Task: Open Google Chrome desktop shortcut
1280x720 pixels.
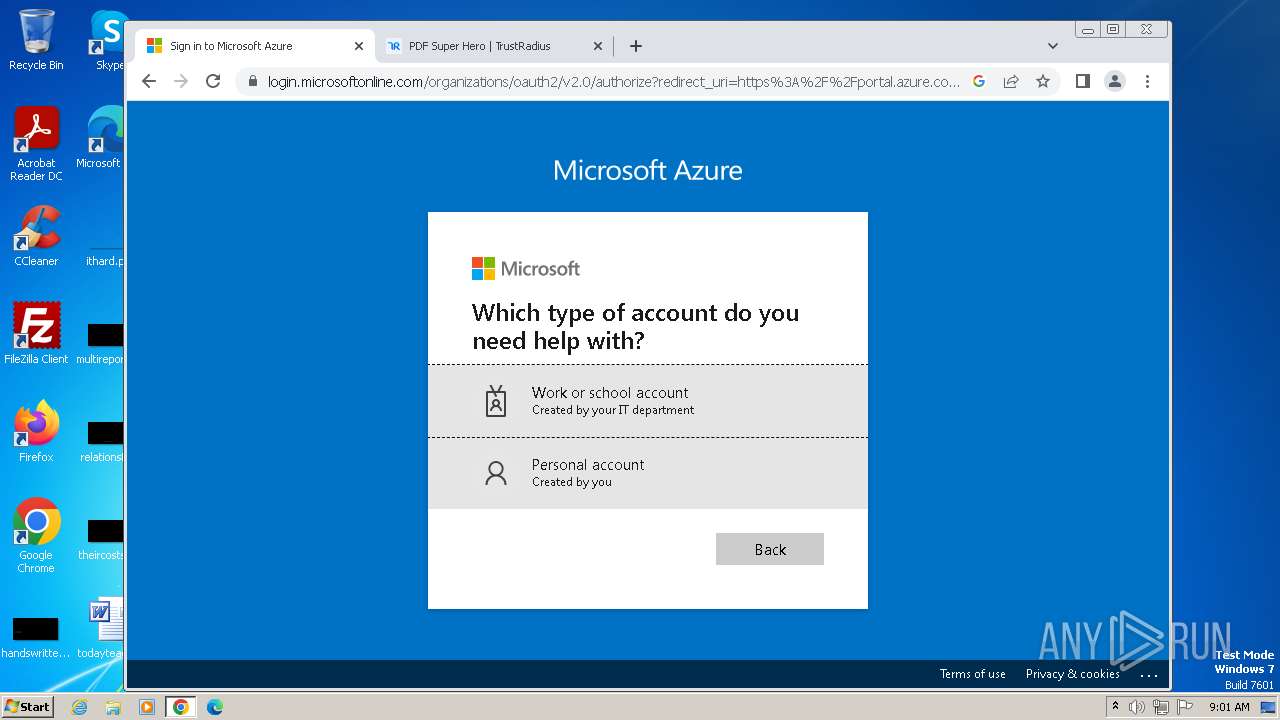Action: pos(36,535)
